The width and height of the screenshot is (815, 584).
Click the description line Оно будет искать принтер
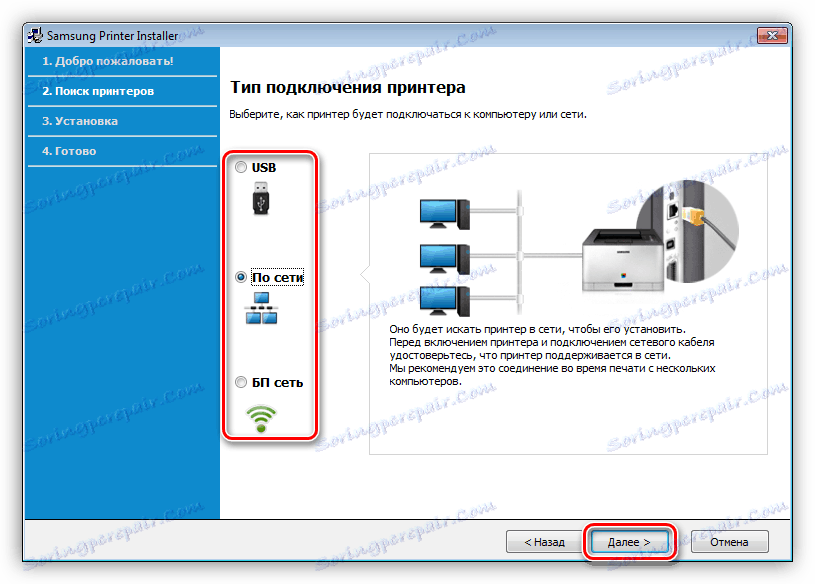pyautogui.click(x=537, y=329)
